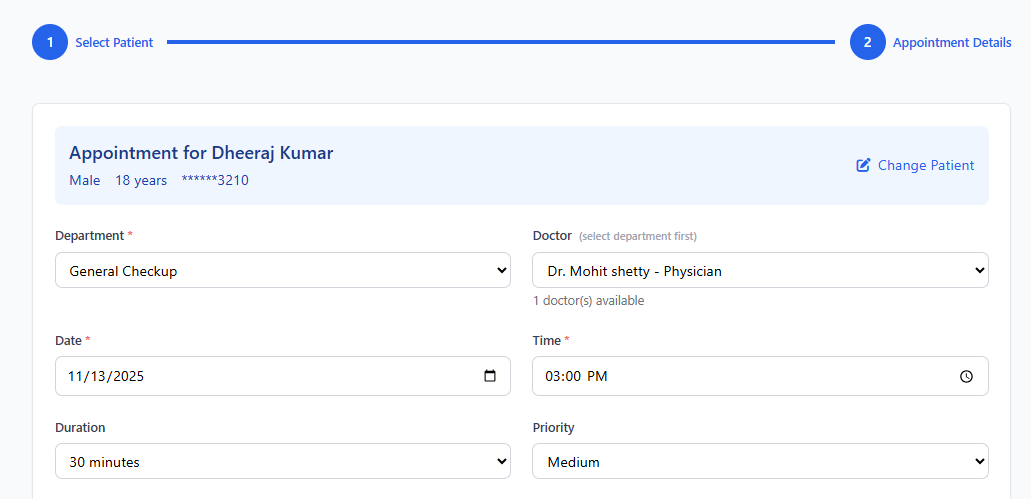The height and width of the screenshot is (499, 1031).
Task: Expand the Priority dropdown showing Medium
Action: pos(760,461)
